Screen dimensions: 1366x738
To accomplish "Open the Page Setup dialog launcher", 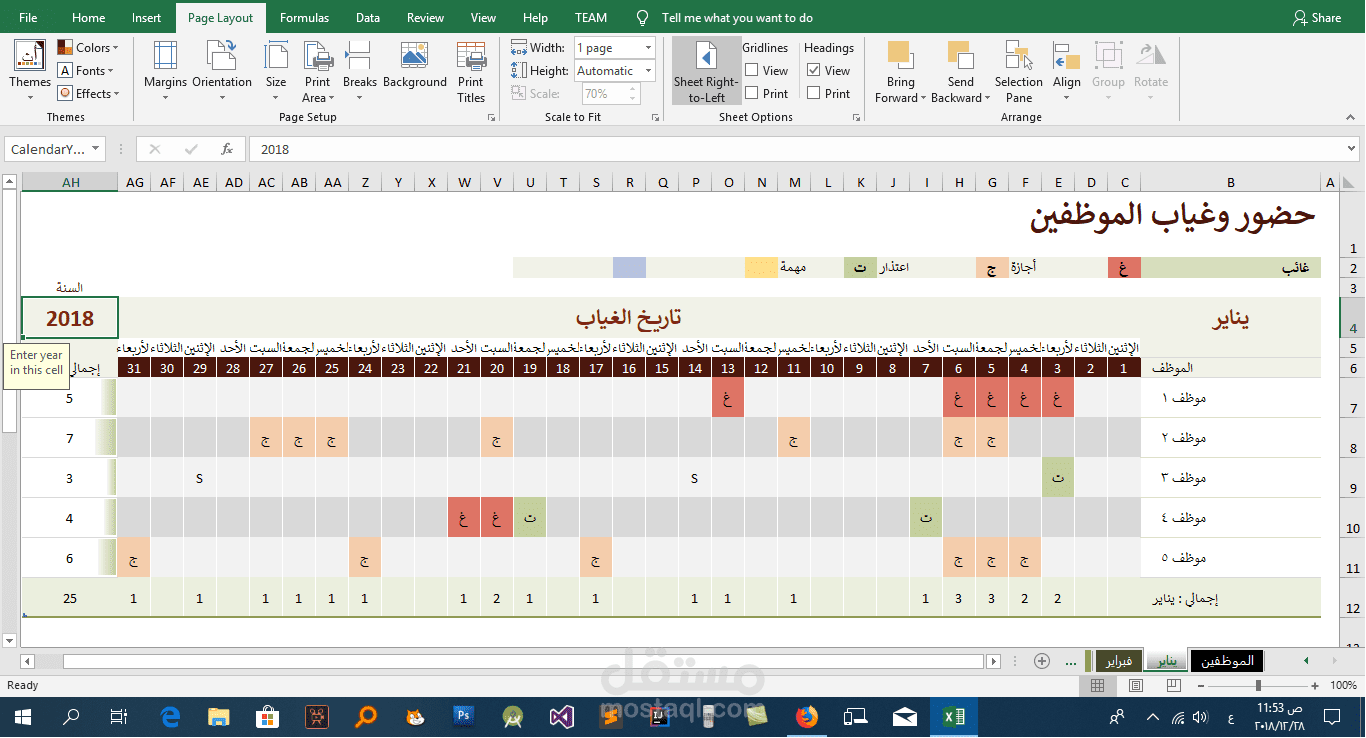I will (491, 118).
